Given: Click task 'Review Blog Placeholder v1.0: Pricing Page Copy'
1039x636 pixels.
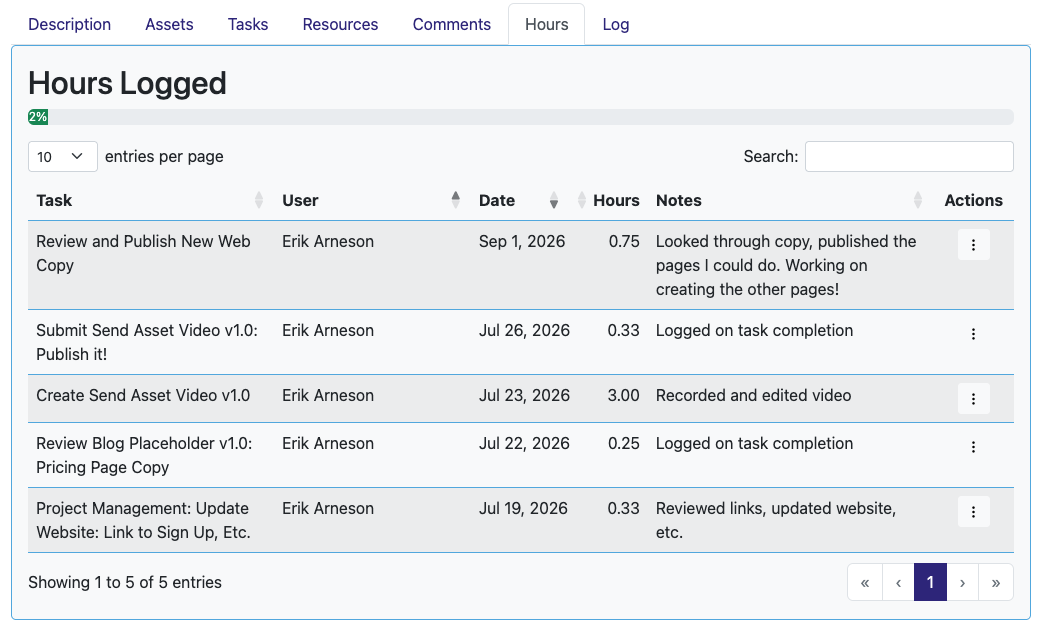Looking at the screenshot, I should [x=144, y=455].
